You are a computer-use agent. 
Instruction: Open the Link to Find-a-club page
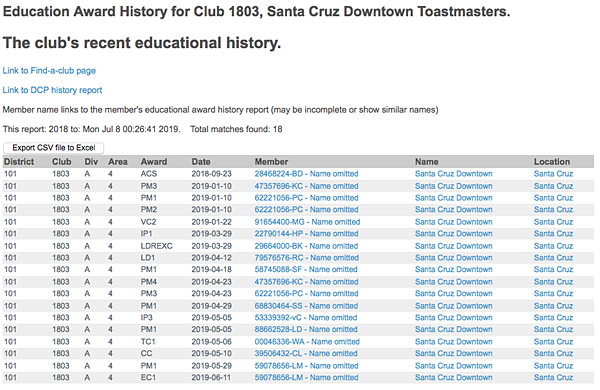(49, 71)
